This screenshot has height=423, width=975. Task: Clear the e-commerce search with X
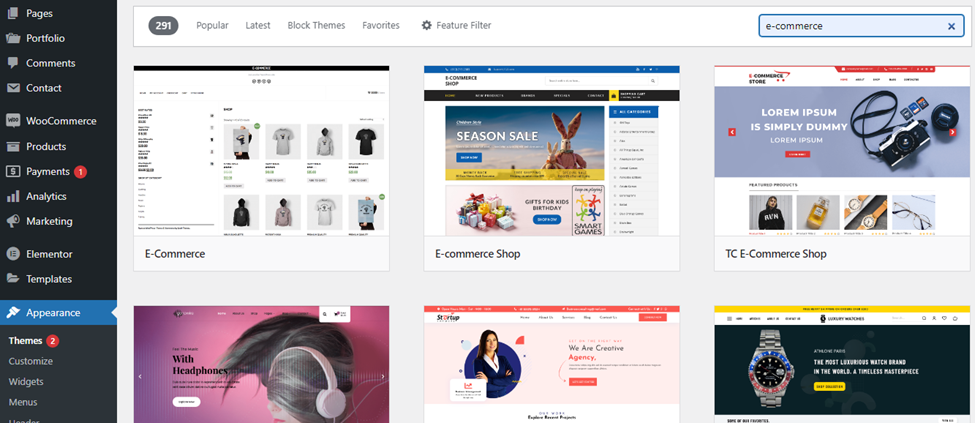(951, 26)
